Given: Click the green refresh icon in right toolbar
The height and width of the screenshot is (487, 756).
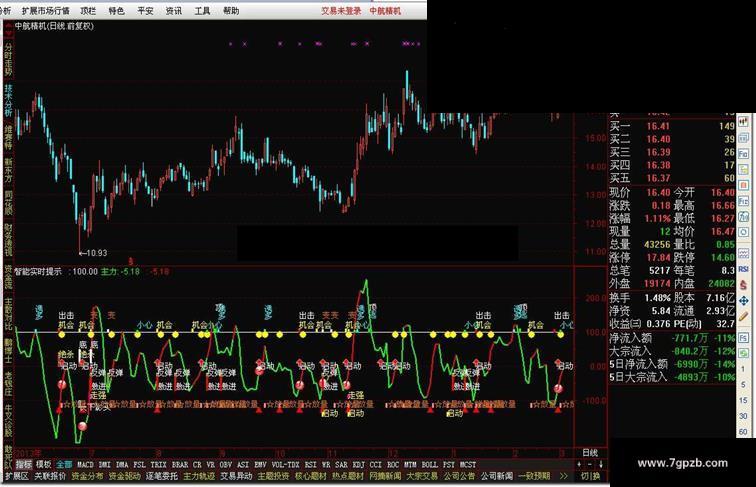Looking at the screenshot, I should pos(743,353).
